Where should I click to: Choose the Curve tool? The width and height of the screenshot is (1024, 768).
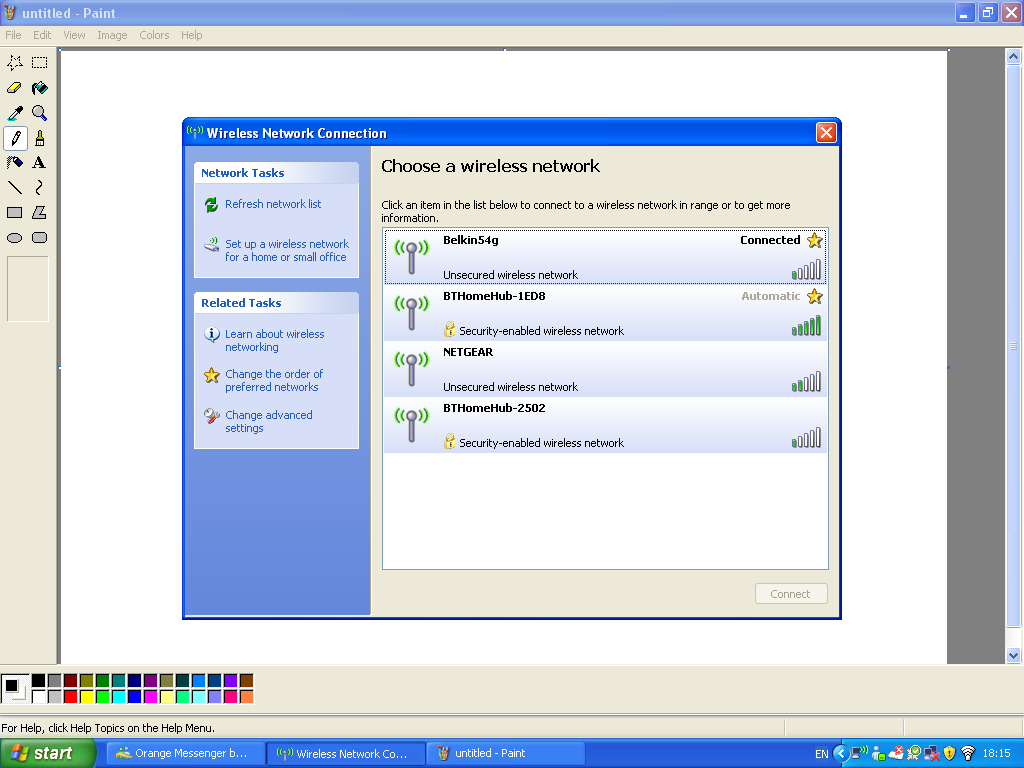[40, 187]
